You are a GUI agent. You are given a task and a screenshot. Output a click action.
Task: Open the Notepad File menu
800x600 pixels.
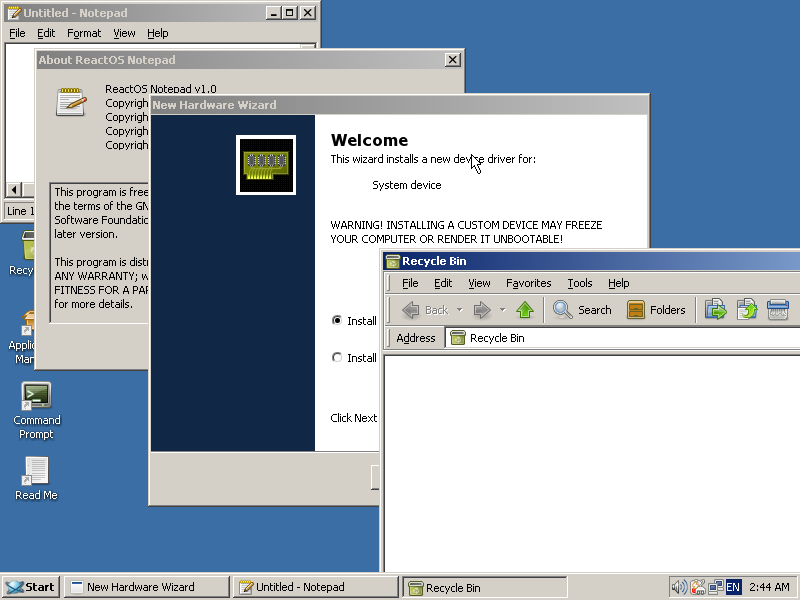pyautogui.click(x=17, y=33)
